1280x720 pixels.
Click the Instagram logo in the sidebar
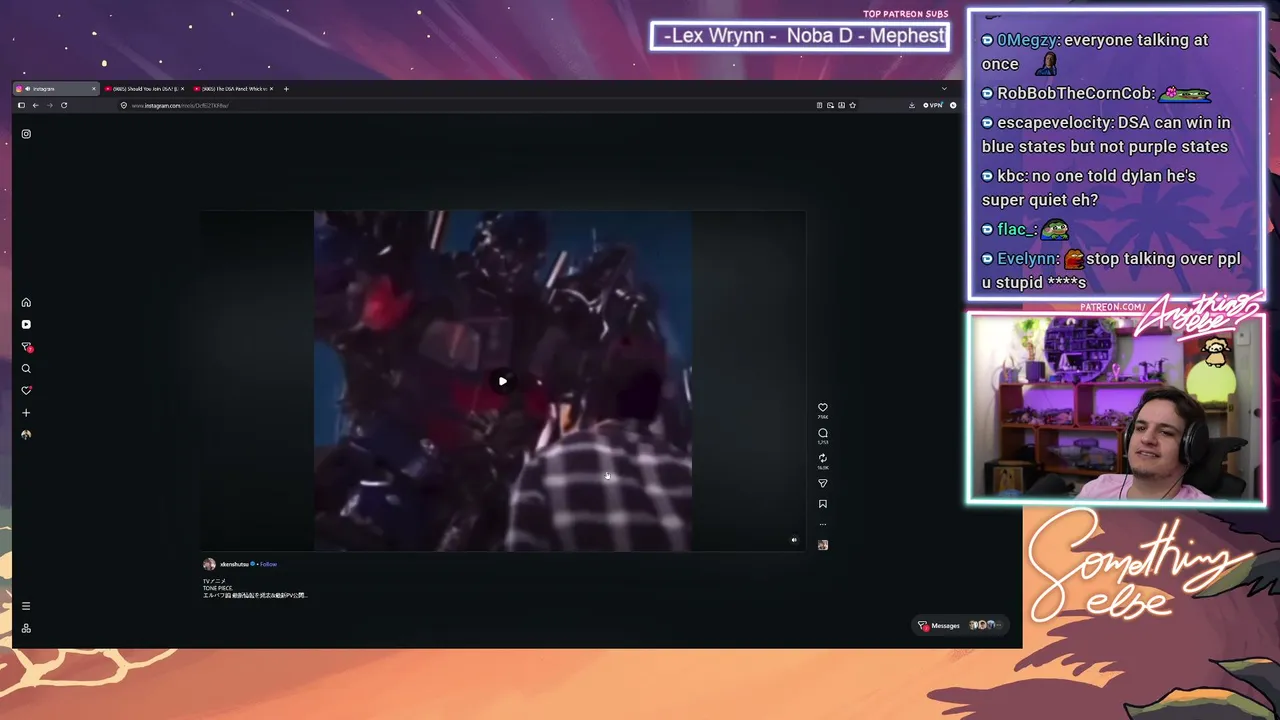click(x=26, y=134)
